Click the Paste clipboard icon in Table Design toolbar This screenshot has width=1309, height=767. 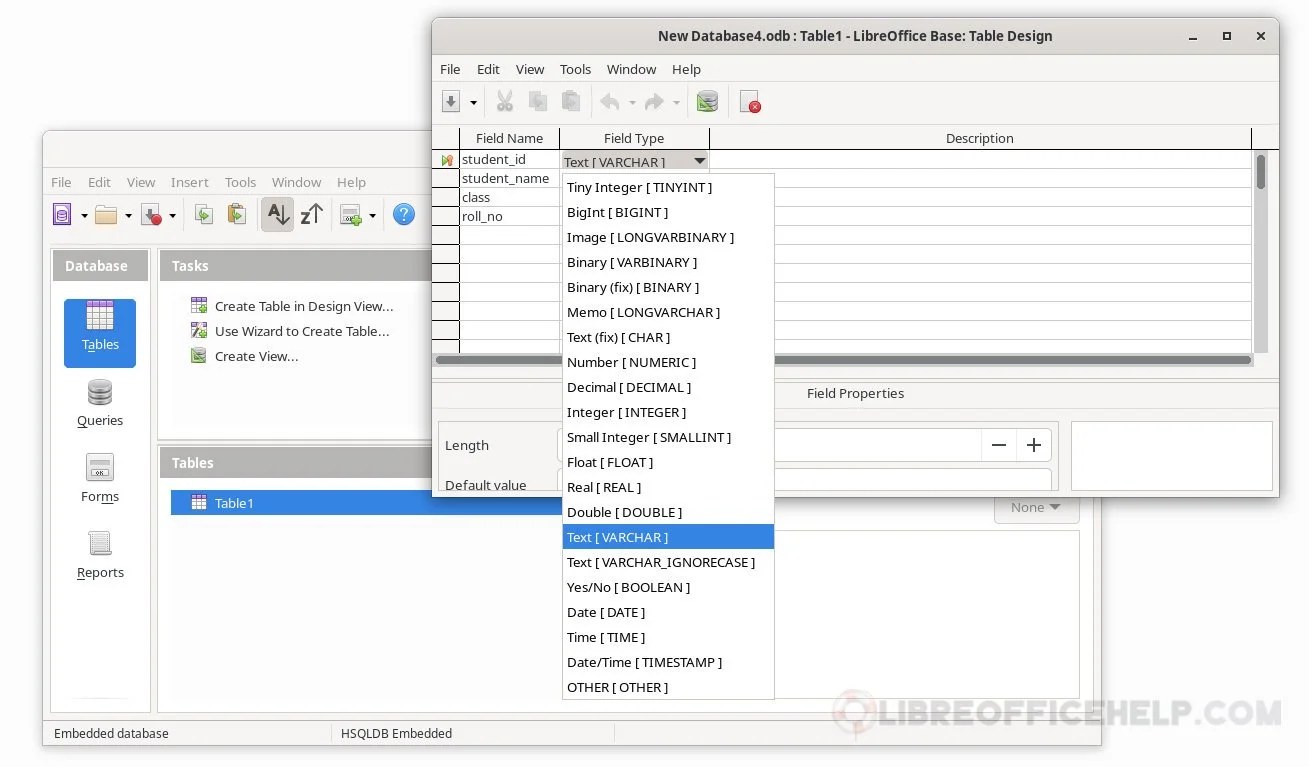571,102
